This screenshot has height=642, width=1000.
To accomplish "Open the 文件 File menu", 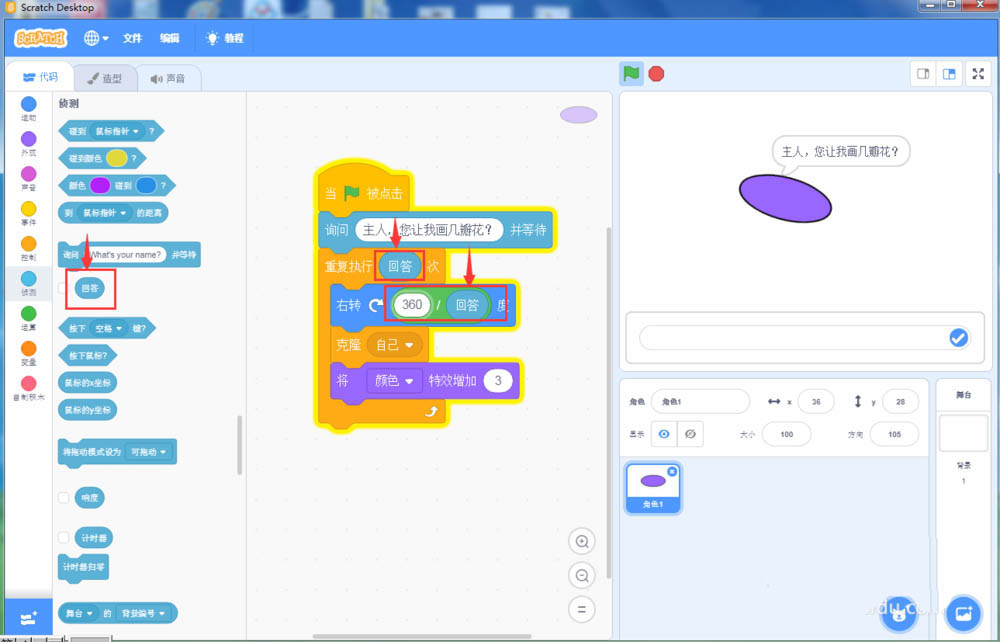I will pos(133,38).
